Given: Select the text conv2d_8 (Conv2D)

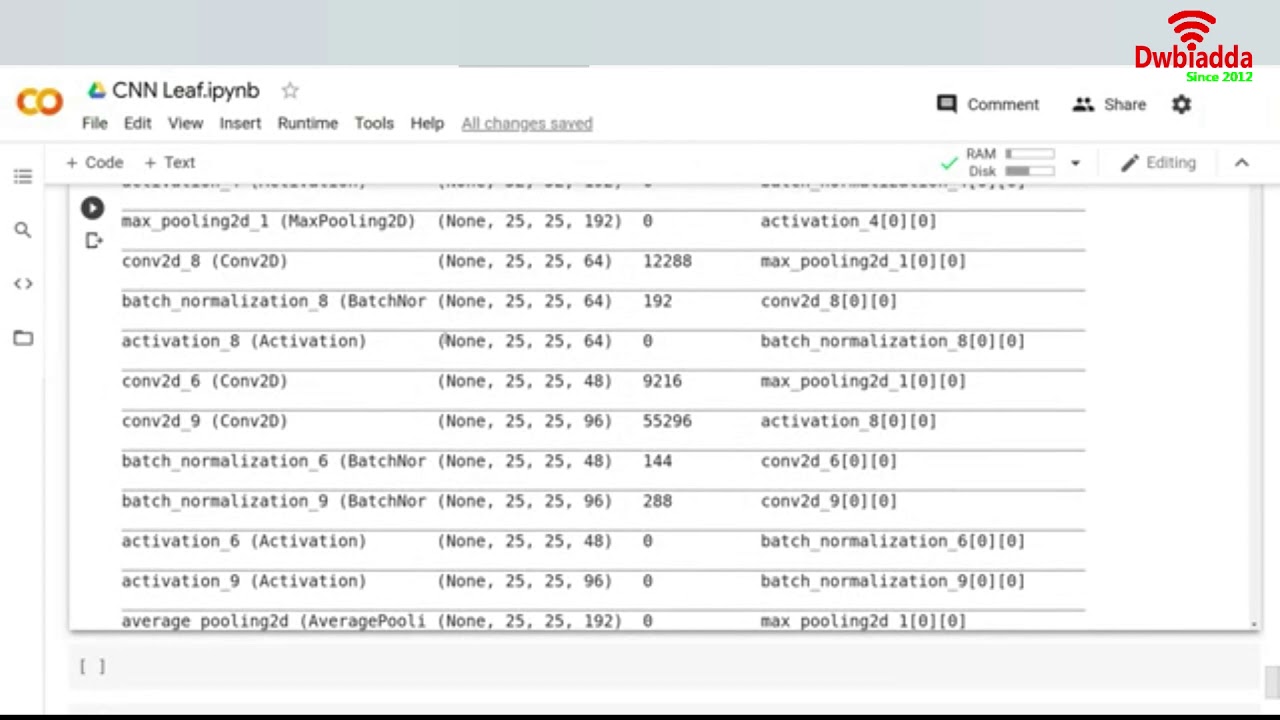Looking at the screenshot, I should 204,261.
